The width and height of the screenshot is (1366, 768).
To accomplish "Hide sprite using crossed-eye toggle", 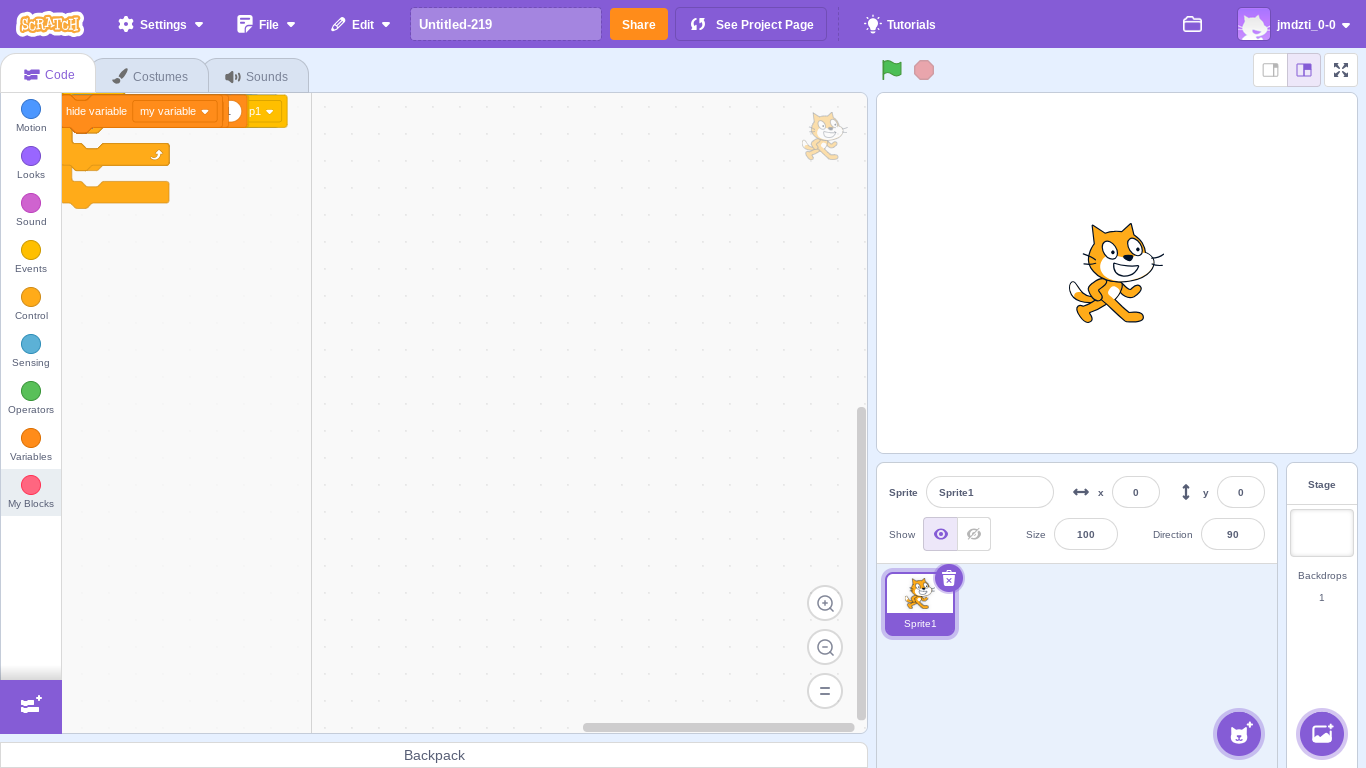I will (974, 534).
